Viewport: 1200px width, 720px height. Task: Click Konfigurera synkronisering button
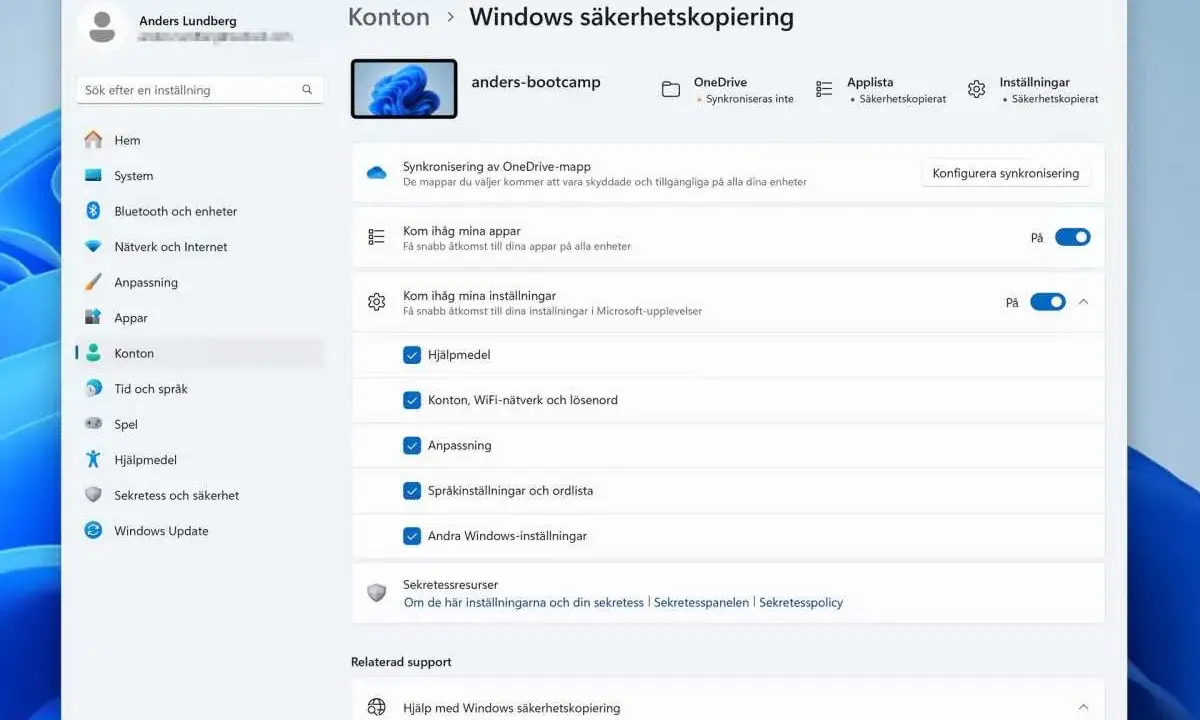pyautogui.click(x=1005, y=173)
